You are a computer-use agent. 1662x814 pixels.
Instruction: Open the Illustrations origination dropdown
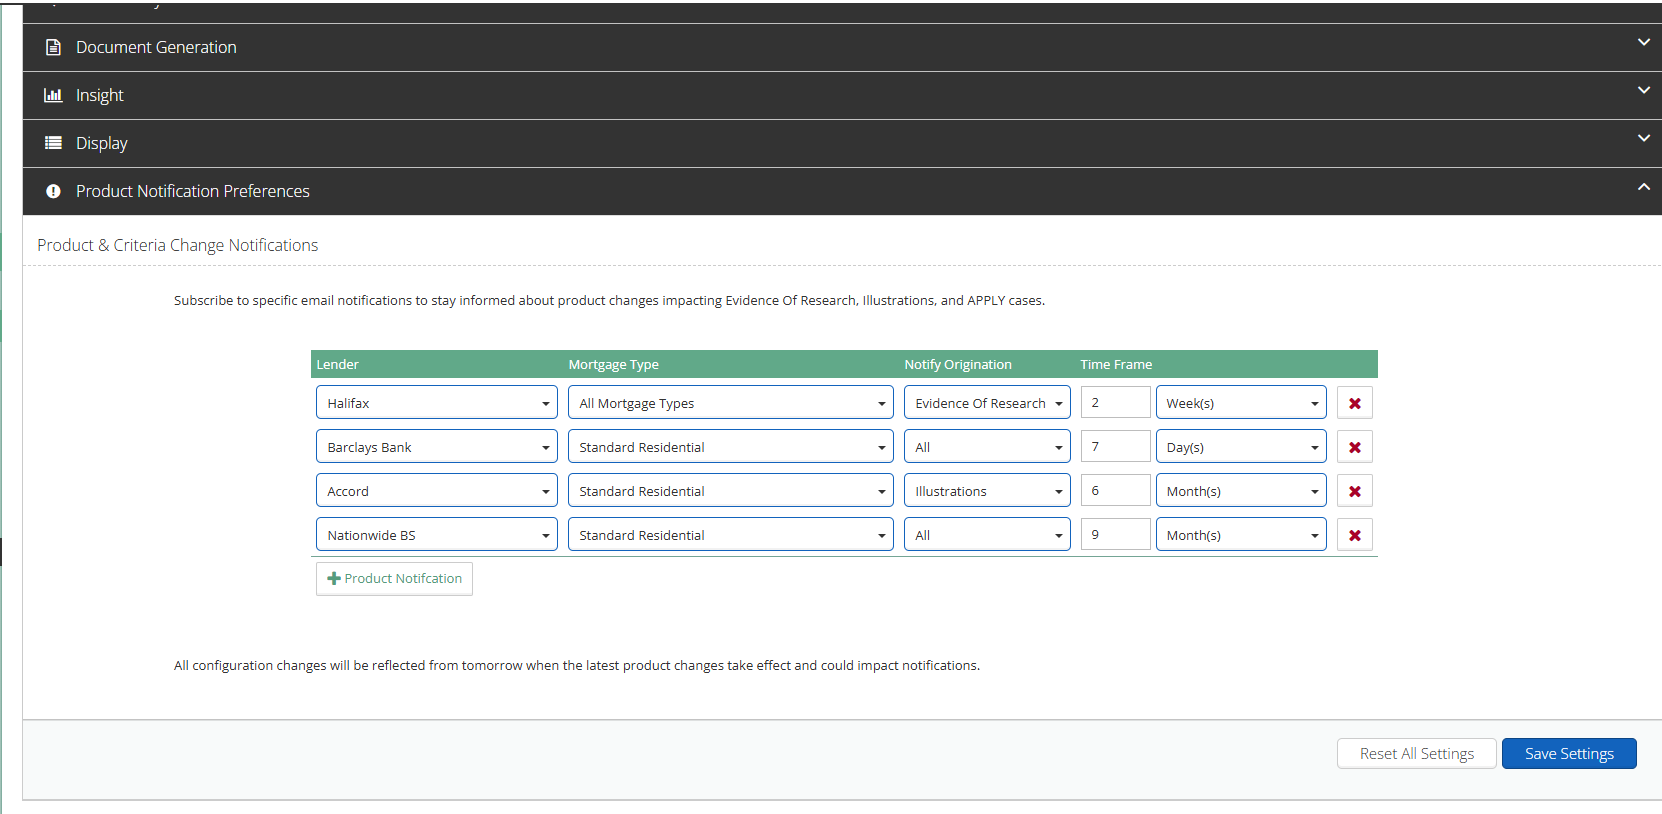click(987, 491)
